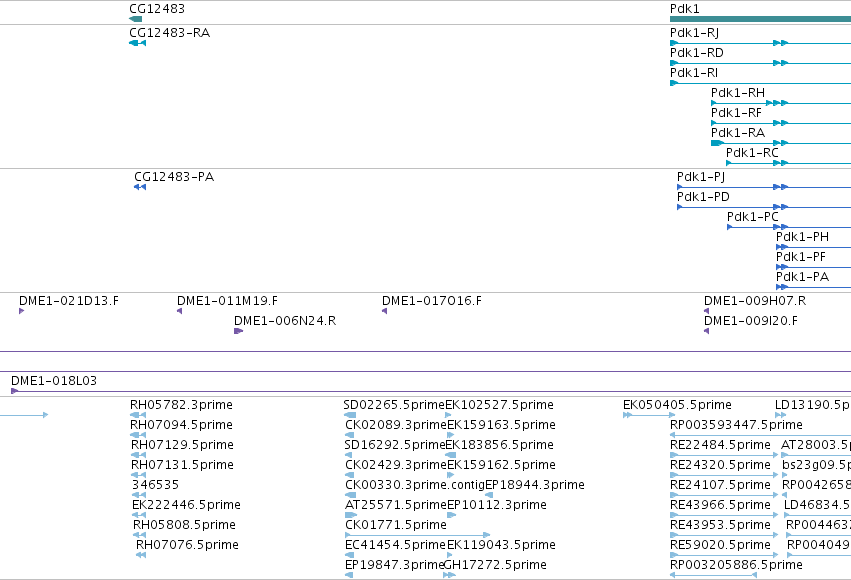Select BAC end DME1-011M19.F label
This screenshot has width=851, height=580.
[x=227, y=301]
